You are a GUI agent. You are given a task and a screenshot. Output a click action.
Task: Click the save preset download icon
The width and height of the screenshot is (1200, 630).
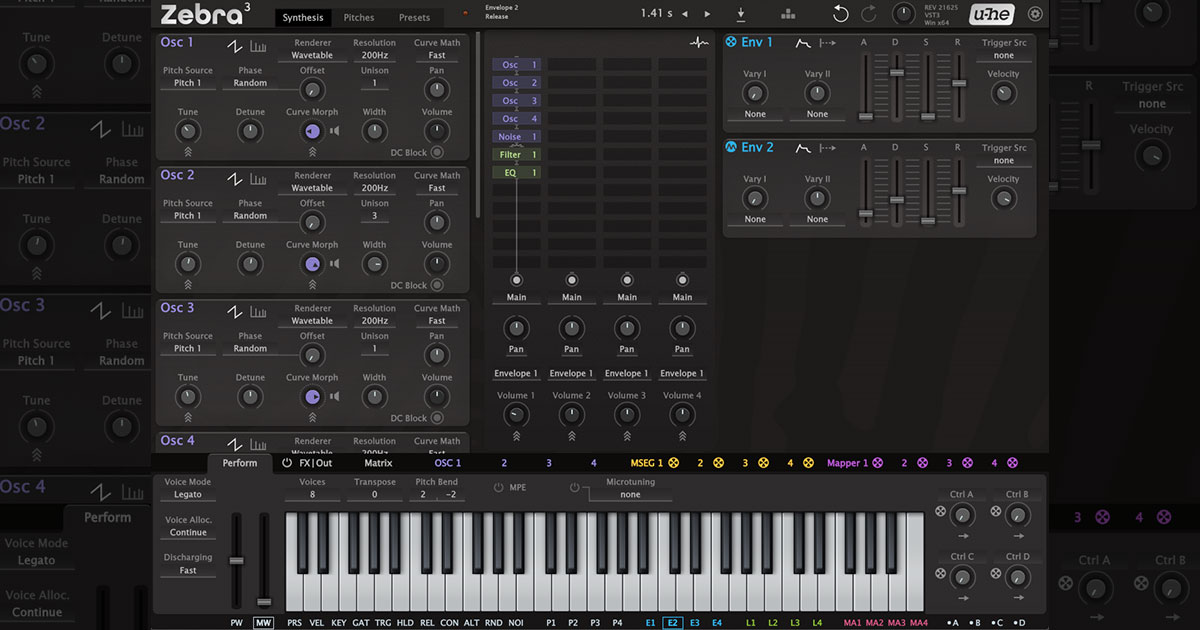[x=741, y=14]
